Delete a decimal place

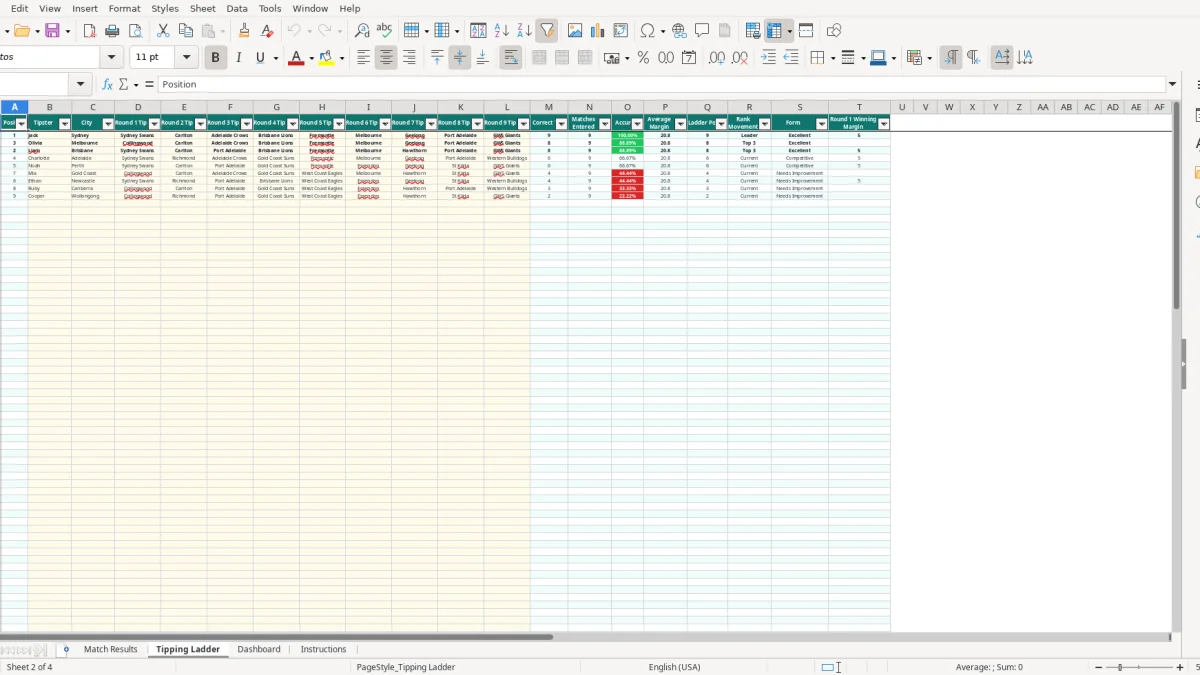739,58
